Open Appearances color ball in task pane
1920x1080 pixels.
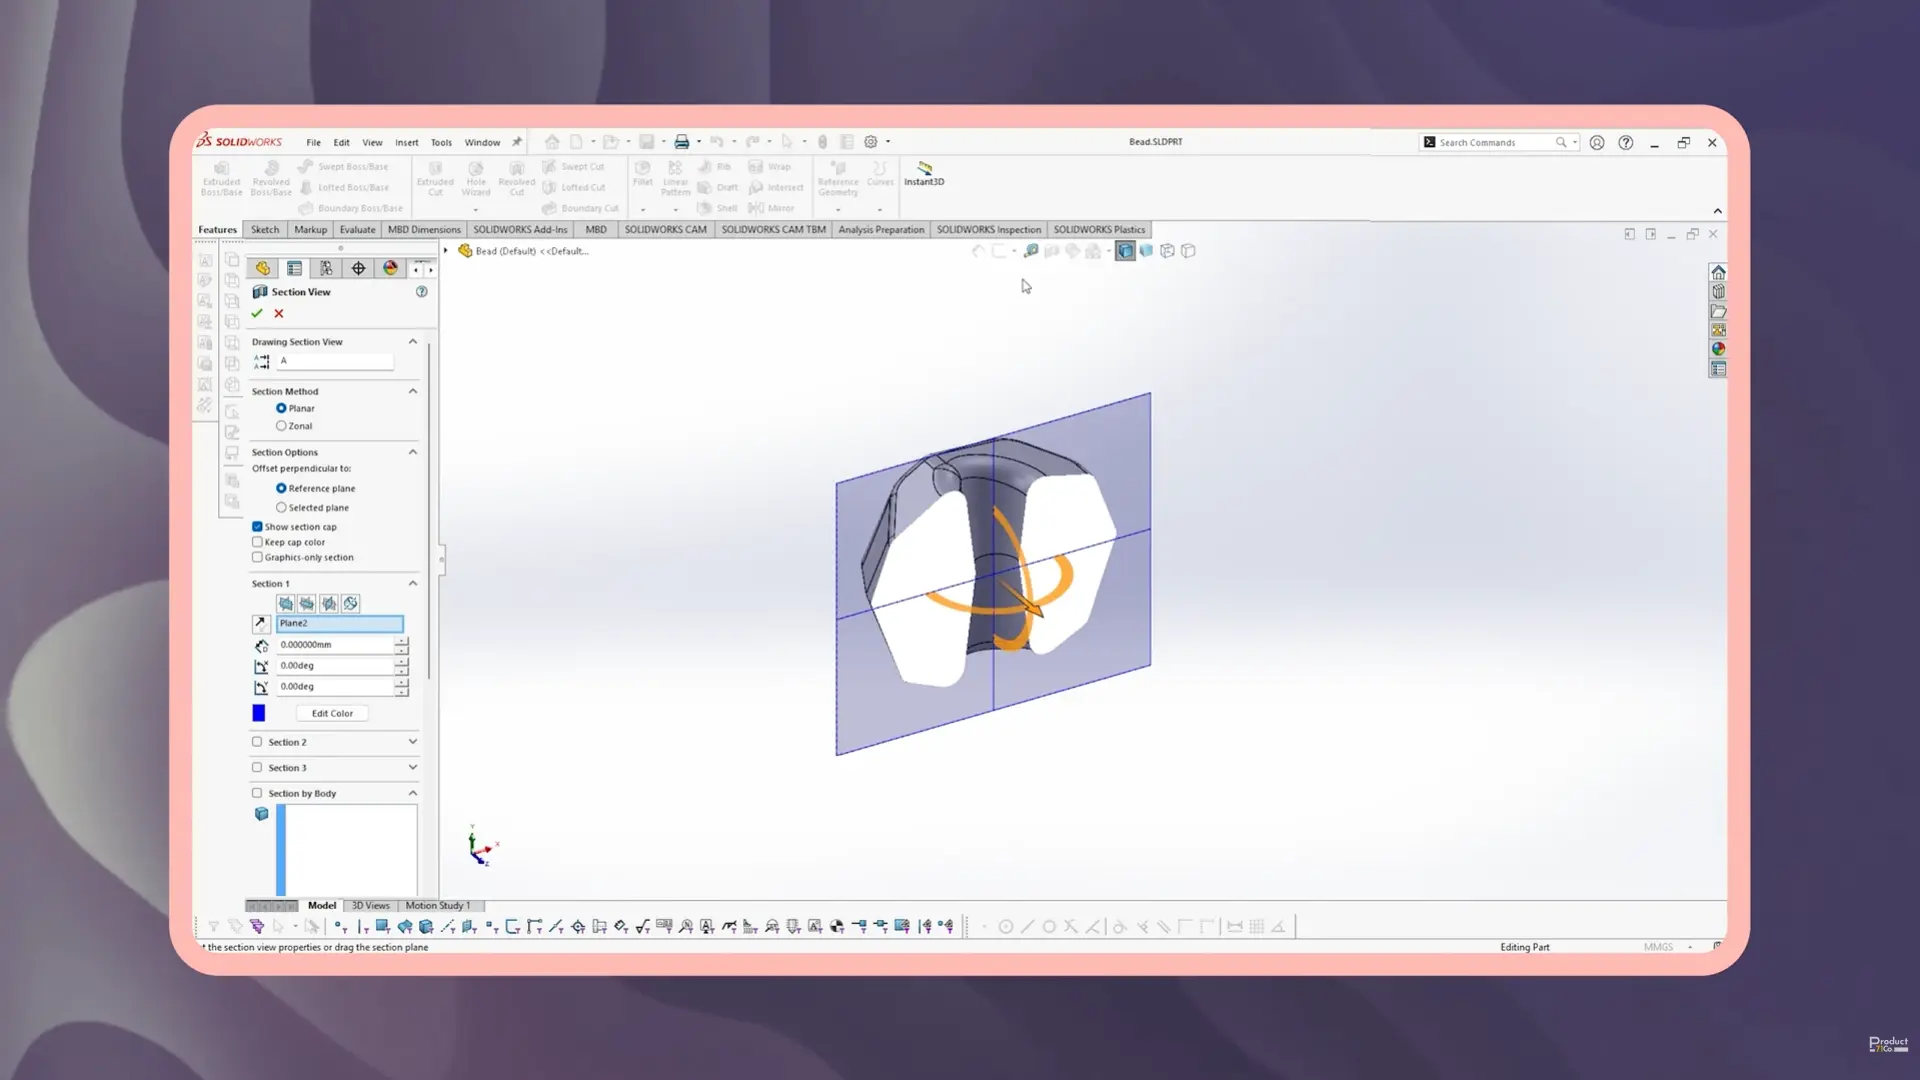1718,349
